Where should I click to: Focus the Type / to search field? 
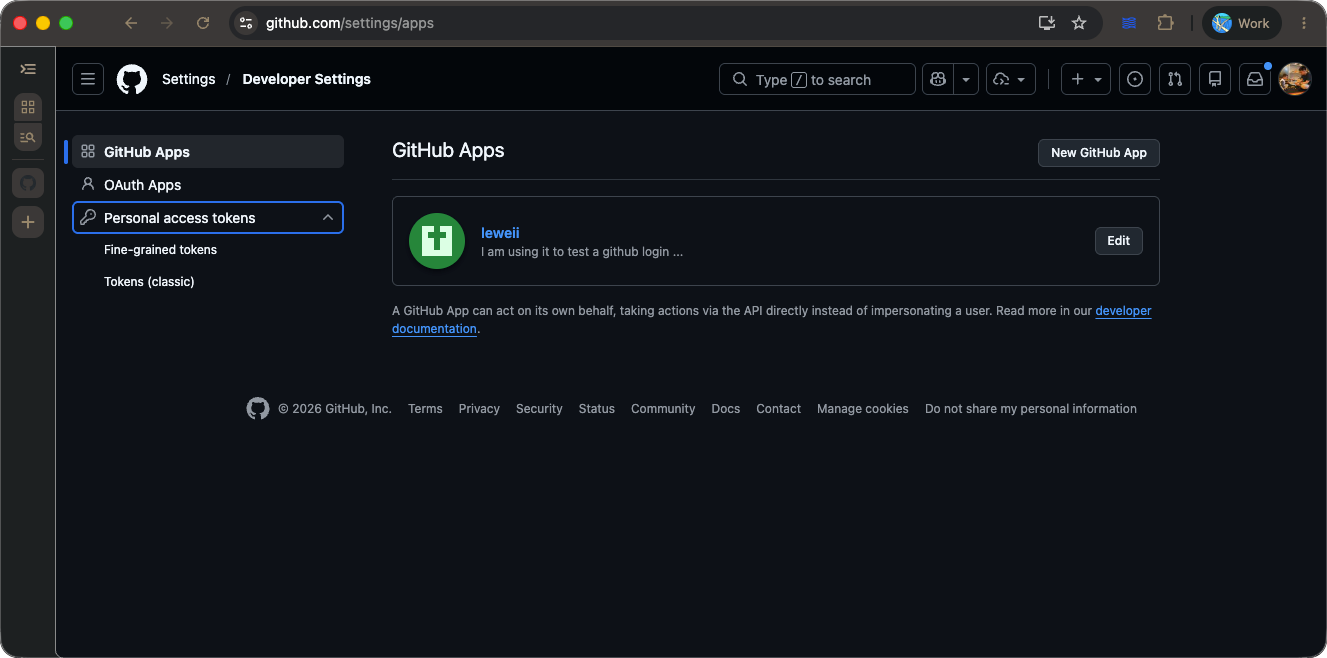(x=817, y=79)
